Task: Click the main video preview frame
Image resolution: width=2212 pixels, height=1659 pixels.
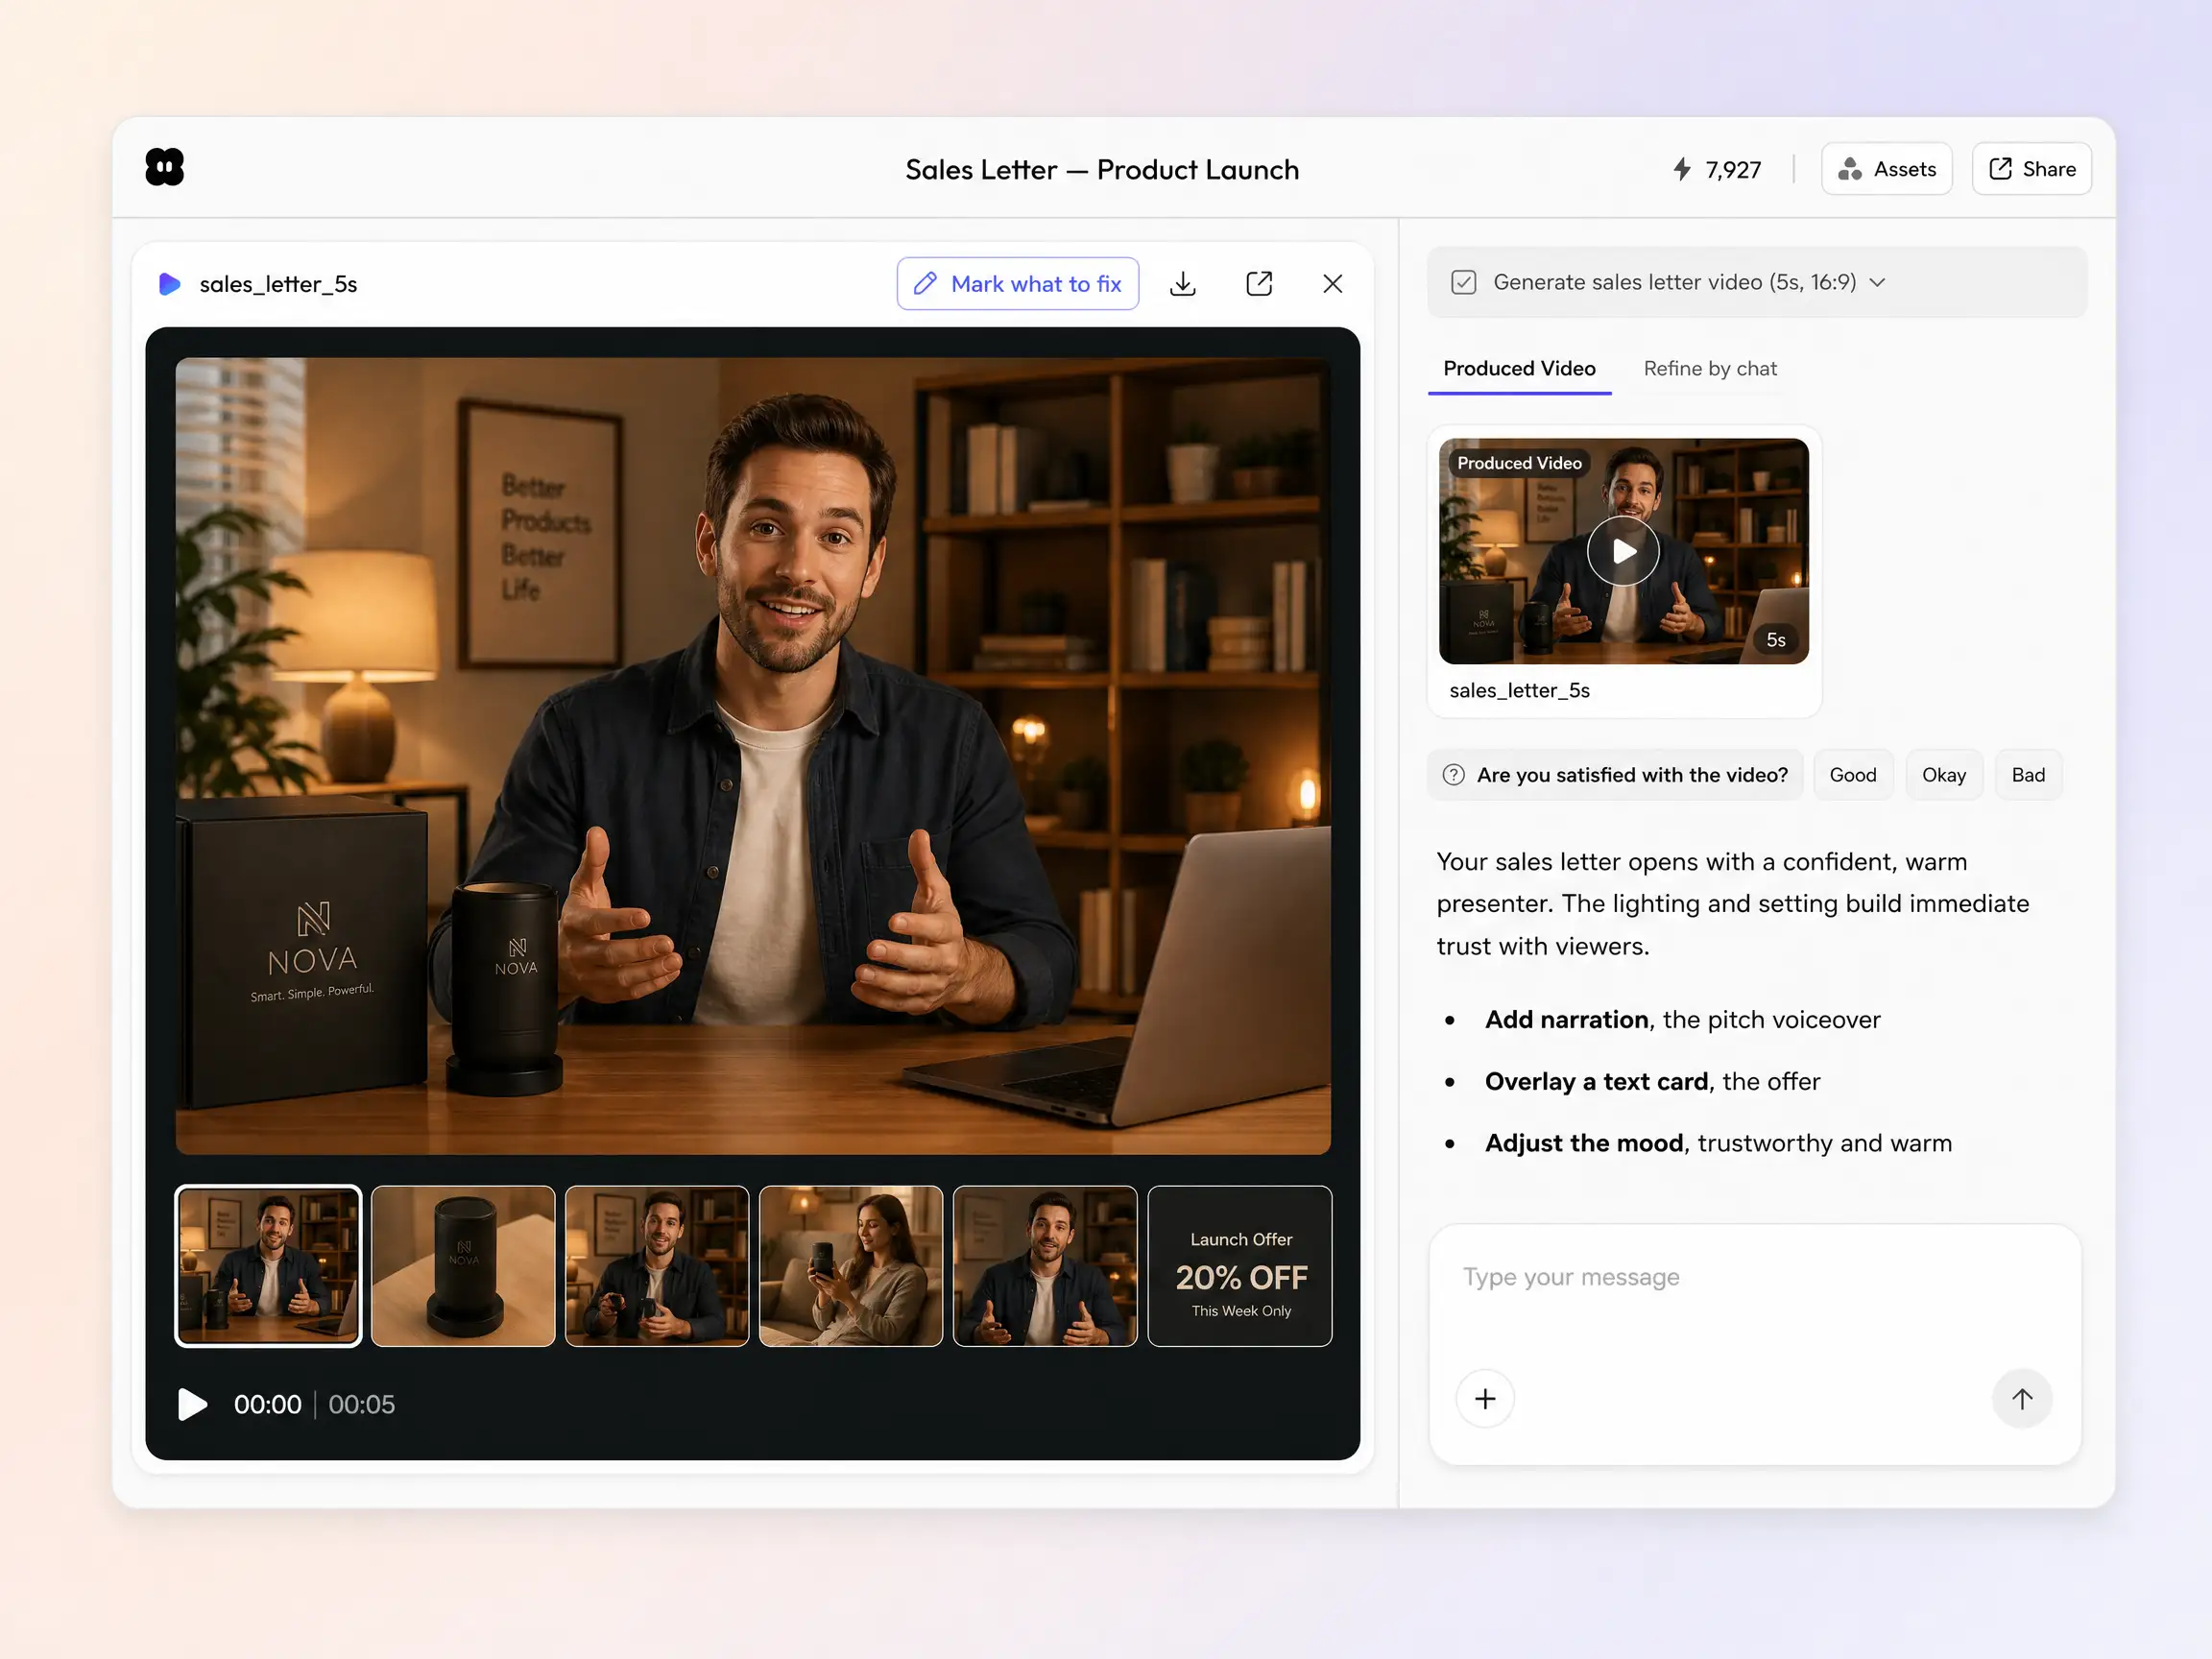Action: click(x=753, y=756)
